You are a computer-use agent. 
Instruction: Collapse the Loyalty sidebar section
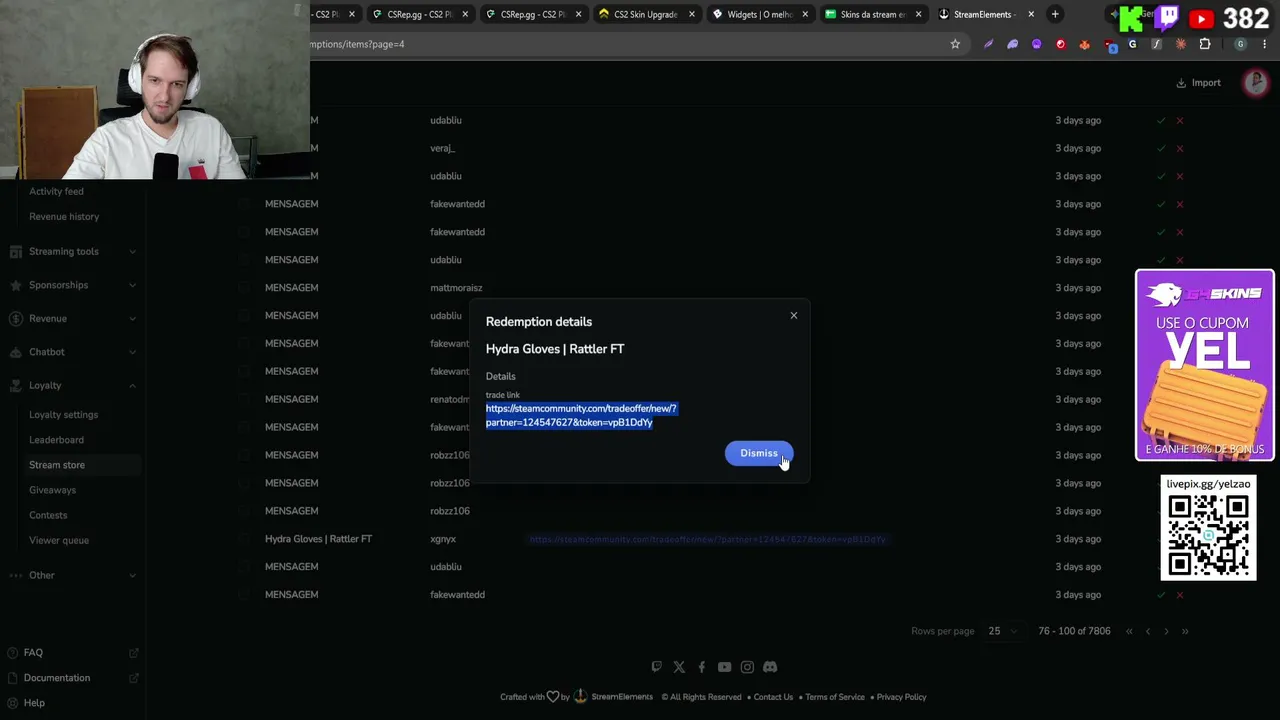[72, 385]
